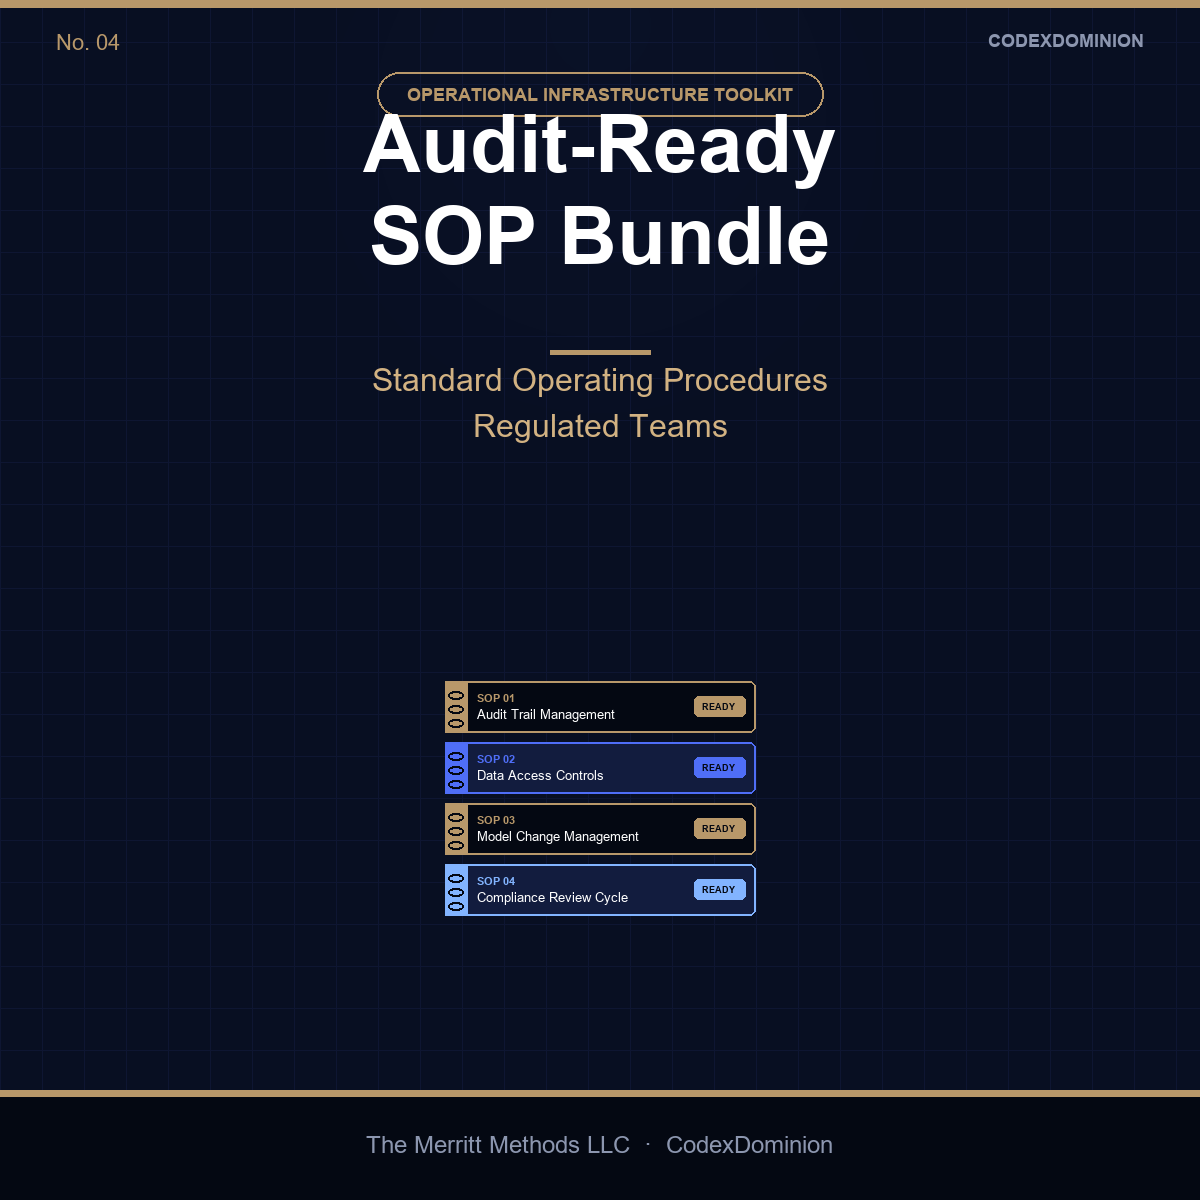Click the Operational Infrastructure Toolkit pill
The width and height of the screenshot is (1200, 1200).
(600, 95)
